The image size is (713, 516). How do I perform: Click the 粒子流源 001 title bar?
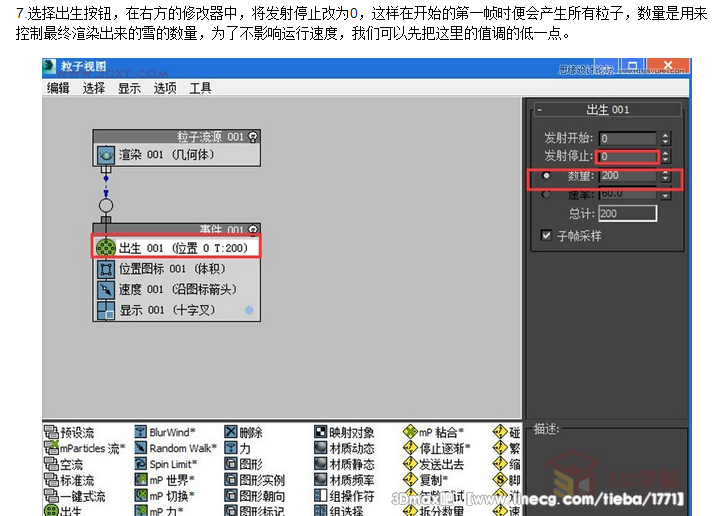point(176,137)
